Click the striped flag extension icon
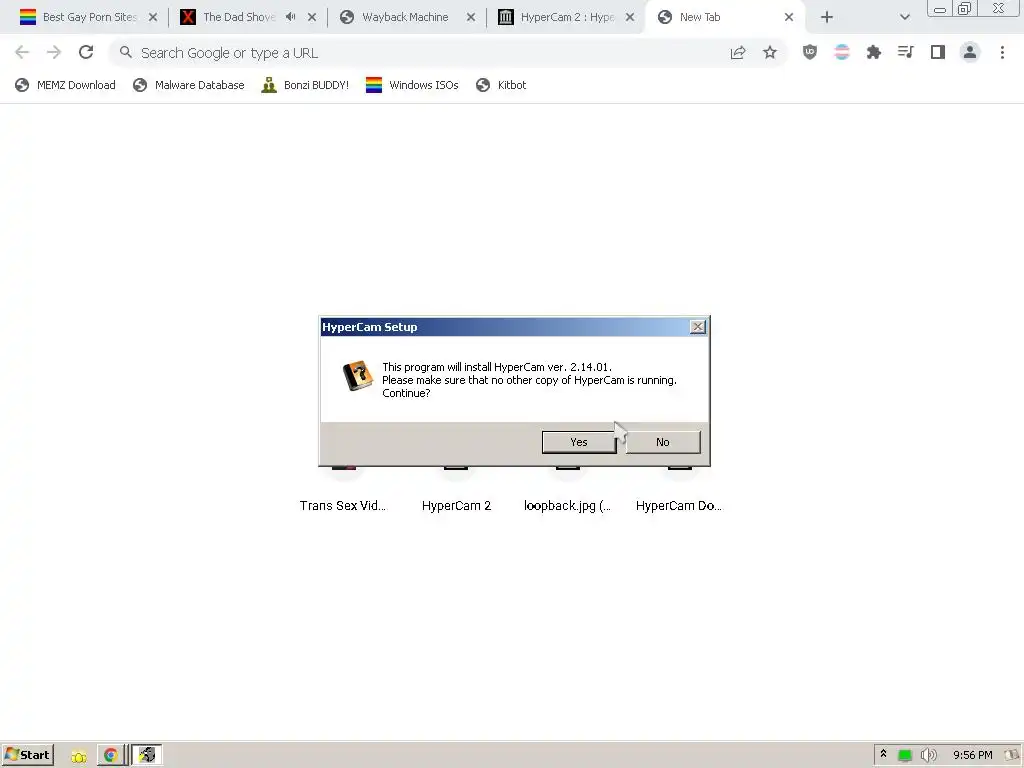Image resolution: width=1024 pixels, height=768 pixels. click(842, 52)
